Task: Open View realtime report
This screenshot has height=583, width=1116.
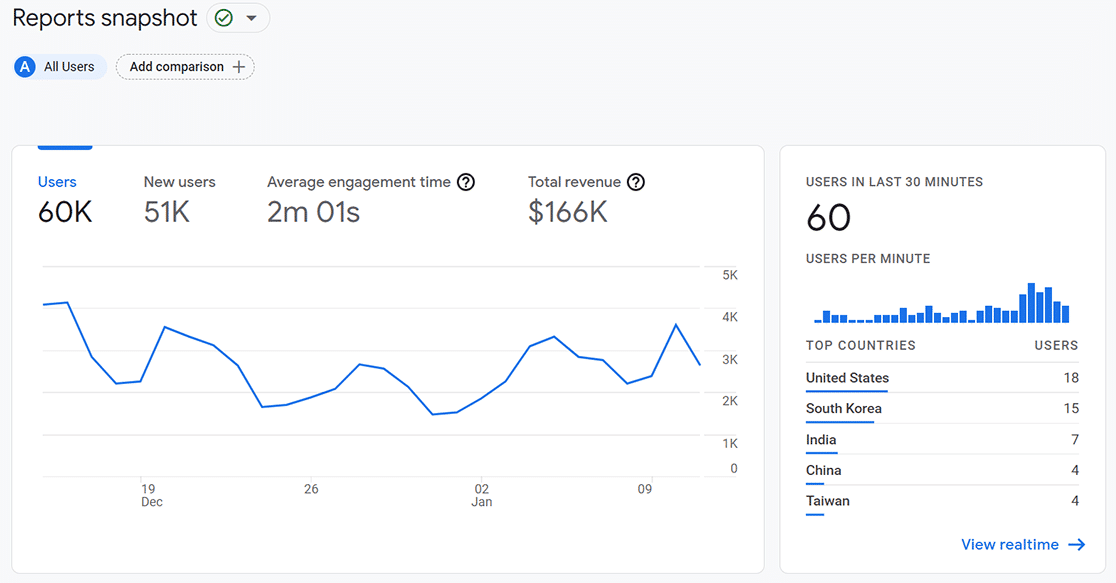Action: click(x=1010, y=544)
